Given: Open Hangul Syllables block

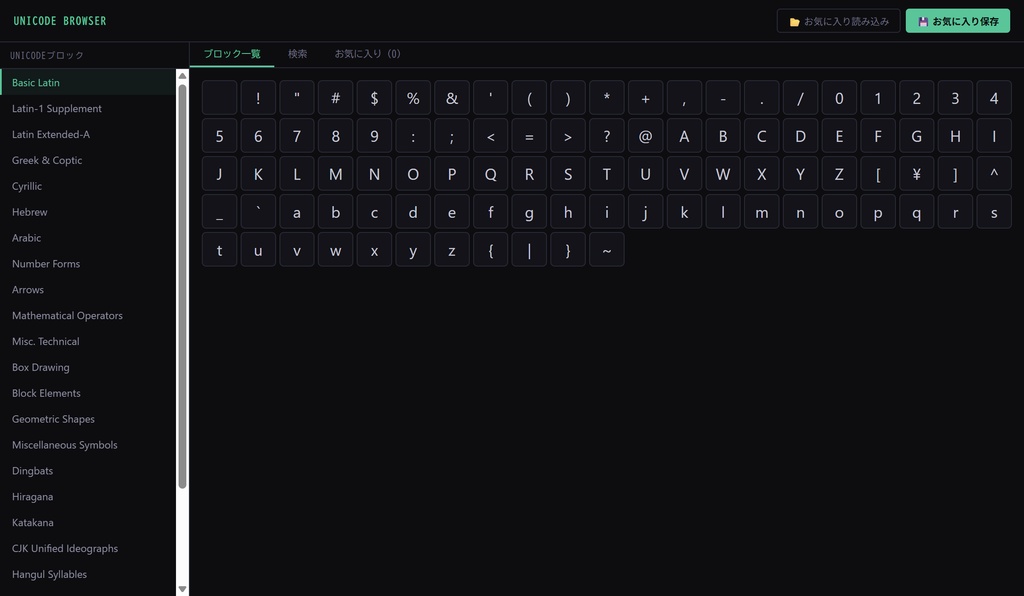Looking at the screenshot, I should (x=88, y=574).
